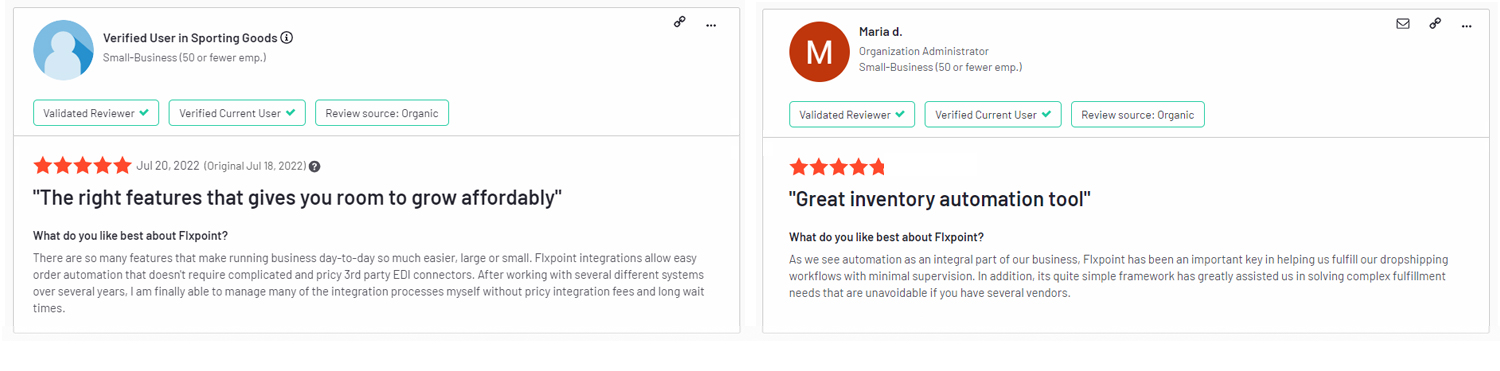The image size is (1500, 371).
Task: Click Validated Reviewer badge on first review
Action: [x=96, y=113]
